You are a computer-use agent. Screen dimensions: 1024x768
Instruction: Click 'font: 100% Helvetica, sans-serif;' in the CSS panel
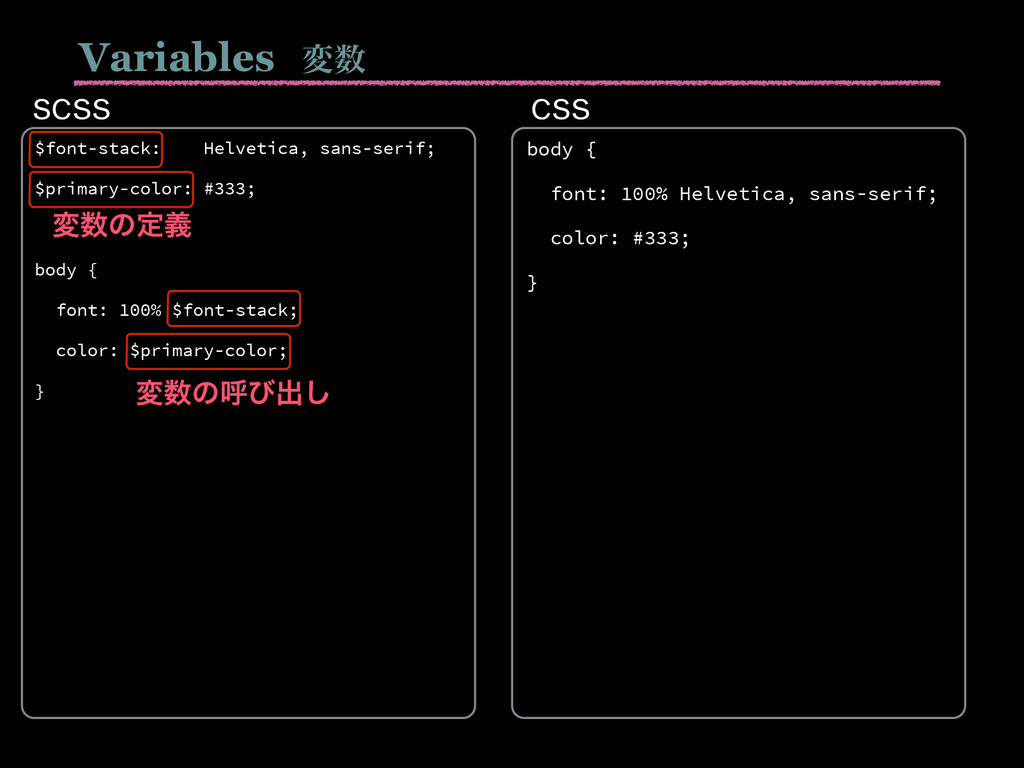[x=744, y=194]
